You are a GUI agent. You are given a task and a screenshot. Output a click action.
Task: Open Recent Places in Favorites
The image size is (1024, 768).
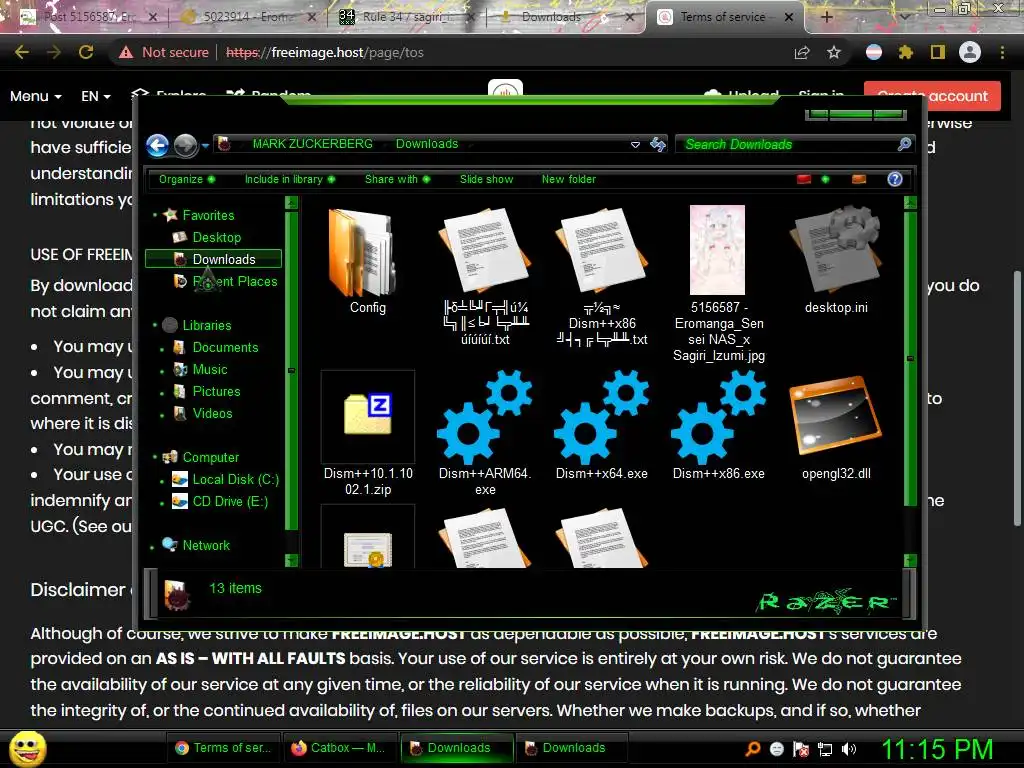pos(234,281)
